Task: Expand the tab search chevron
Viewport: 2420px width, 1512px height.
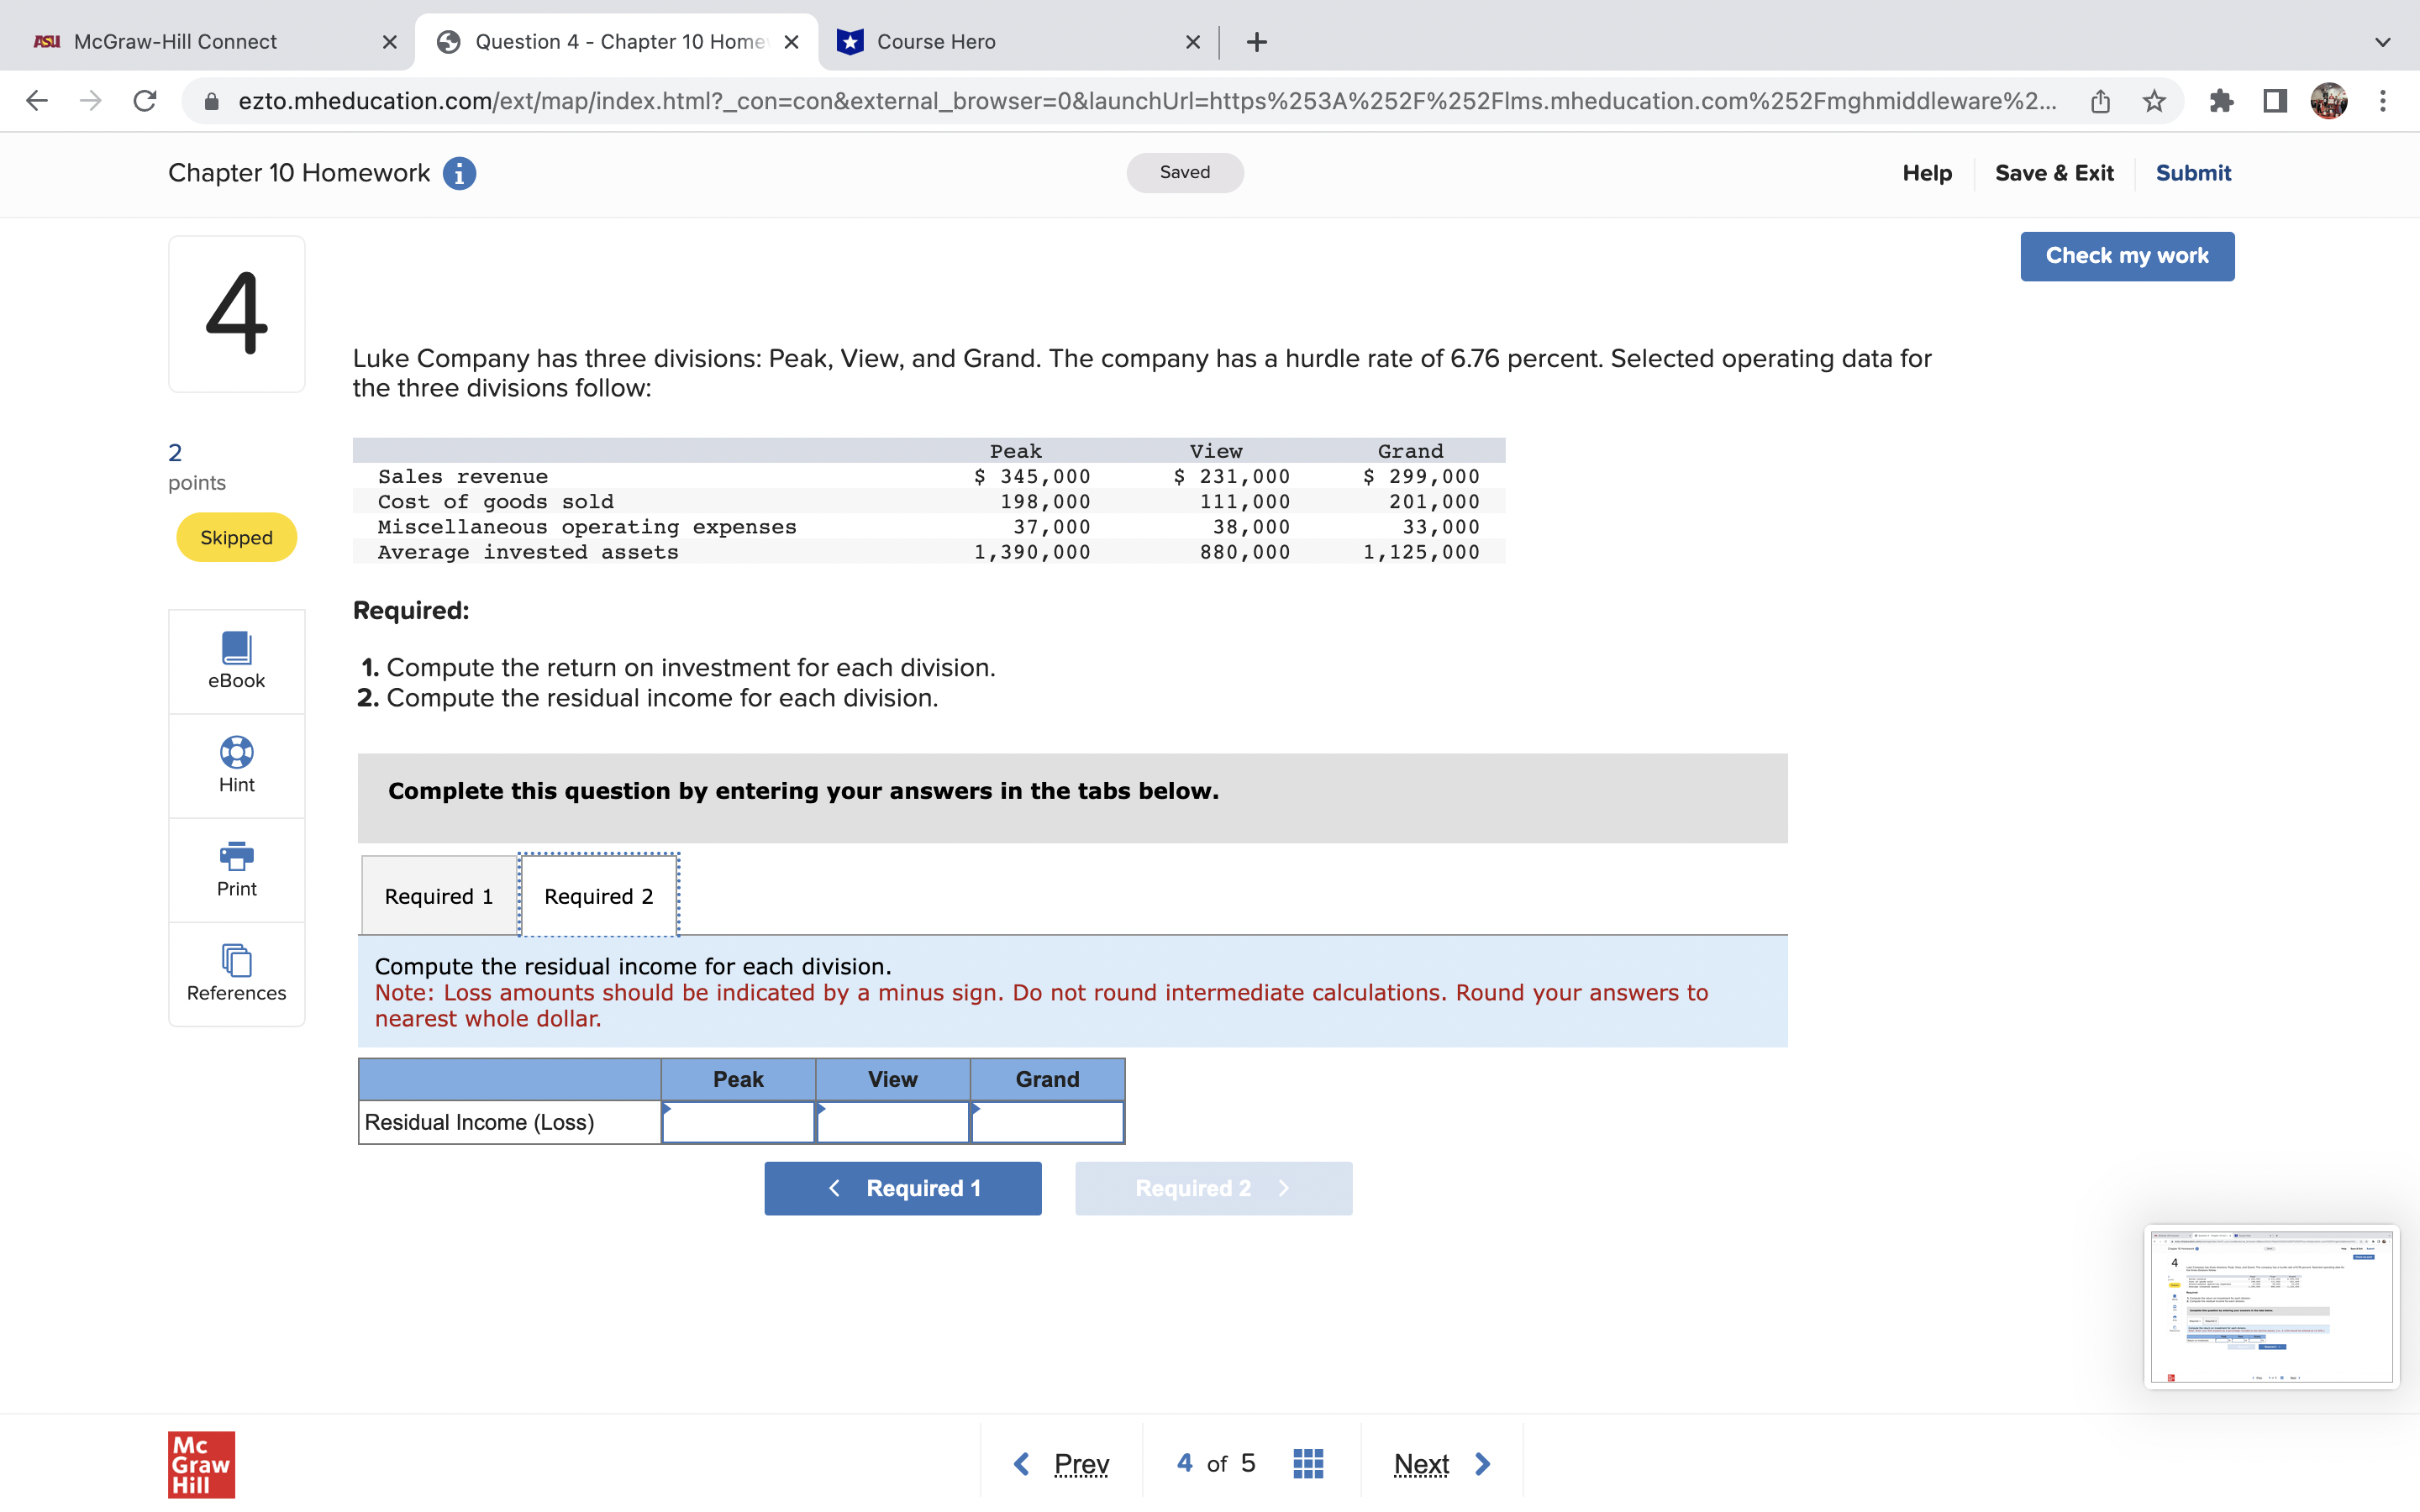Action: click(x=2382, y=42)
